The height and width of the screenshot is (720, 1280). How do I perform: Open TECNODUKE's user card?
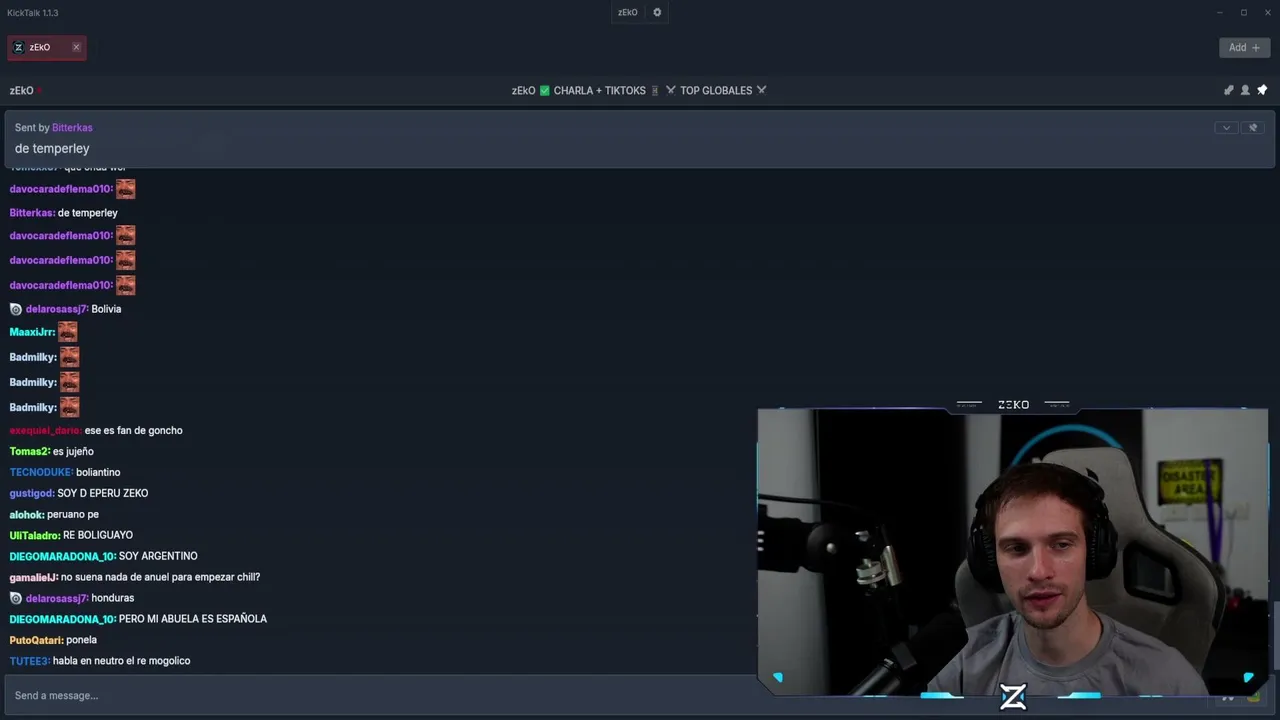[x=41, y=472]
